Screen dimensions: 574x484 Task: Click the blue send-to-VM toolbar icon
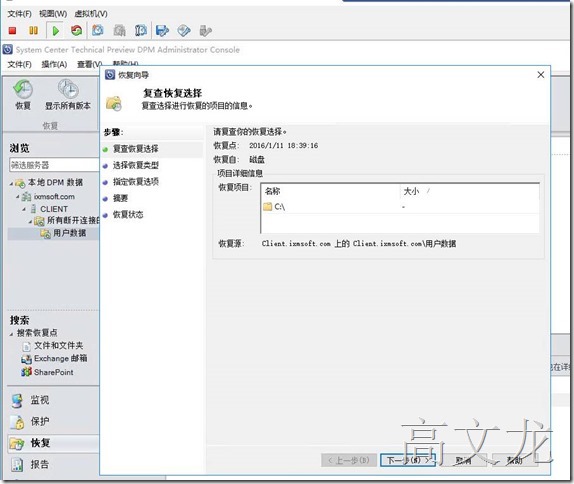point(162,31)
